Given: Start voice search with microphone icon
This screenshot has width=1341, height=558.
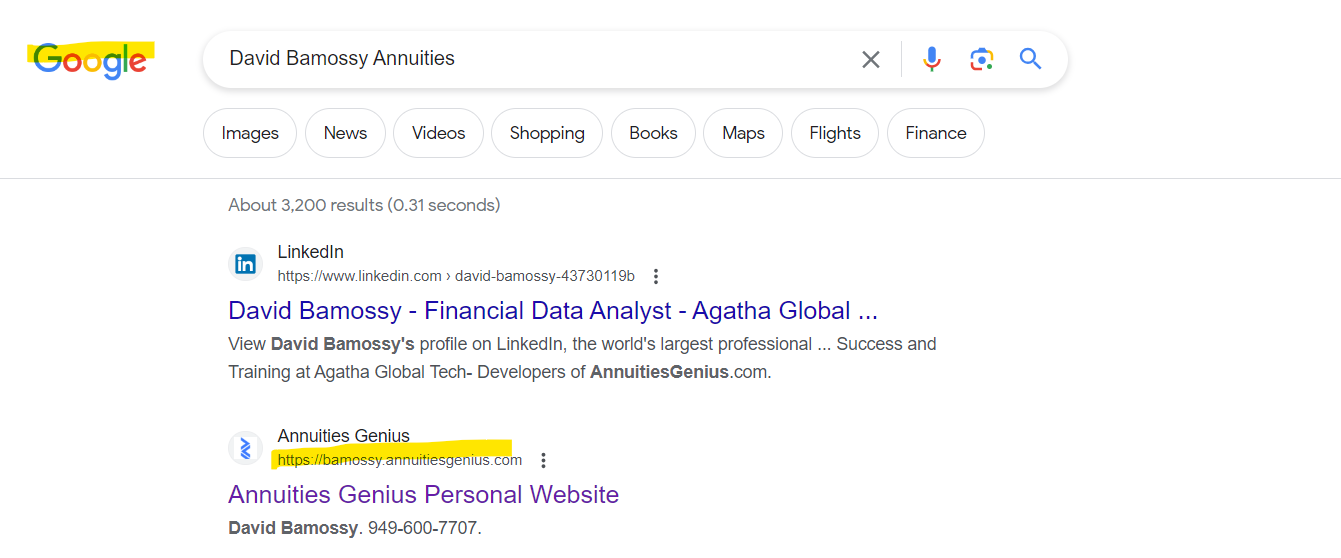Looking at the screenshot, I should pos(932,60).
